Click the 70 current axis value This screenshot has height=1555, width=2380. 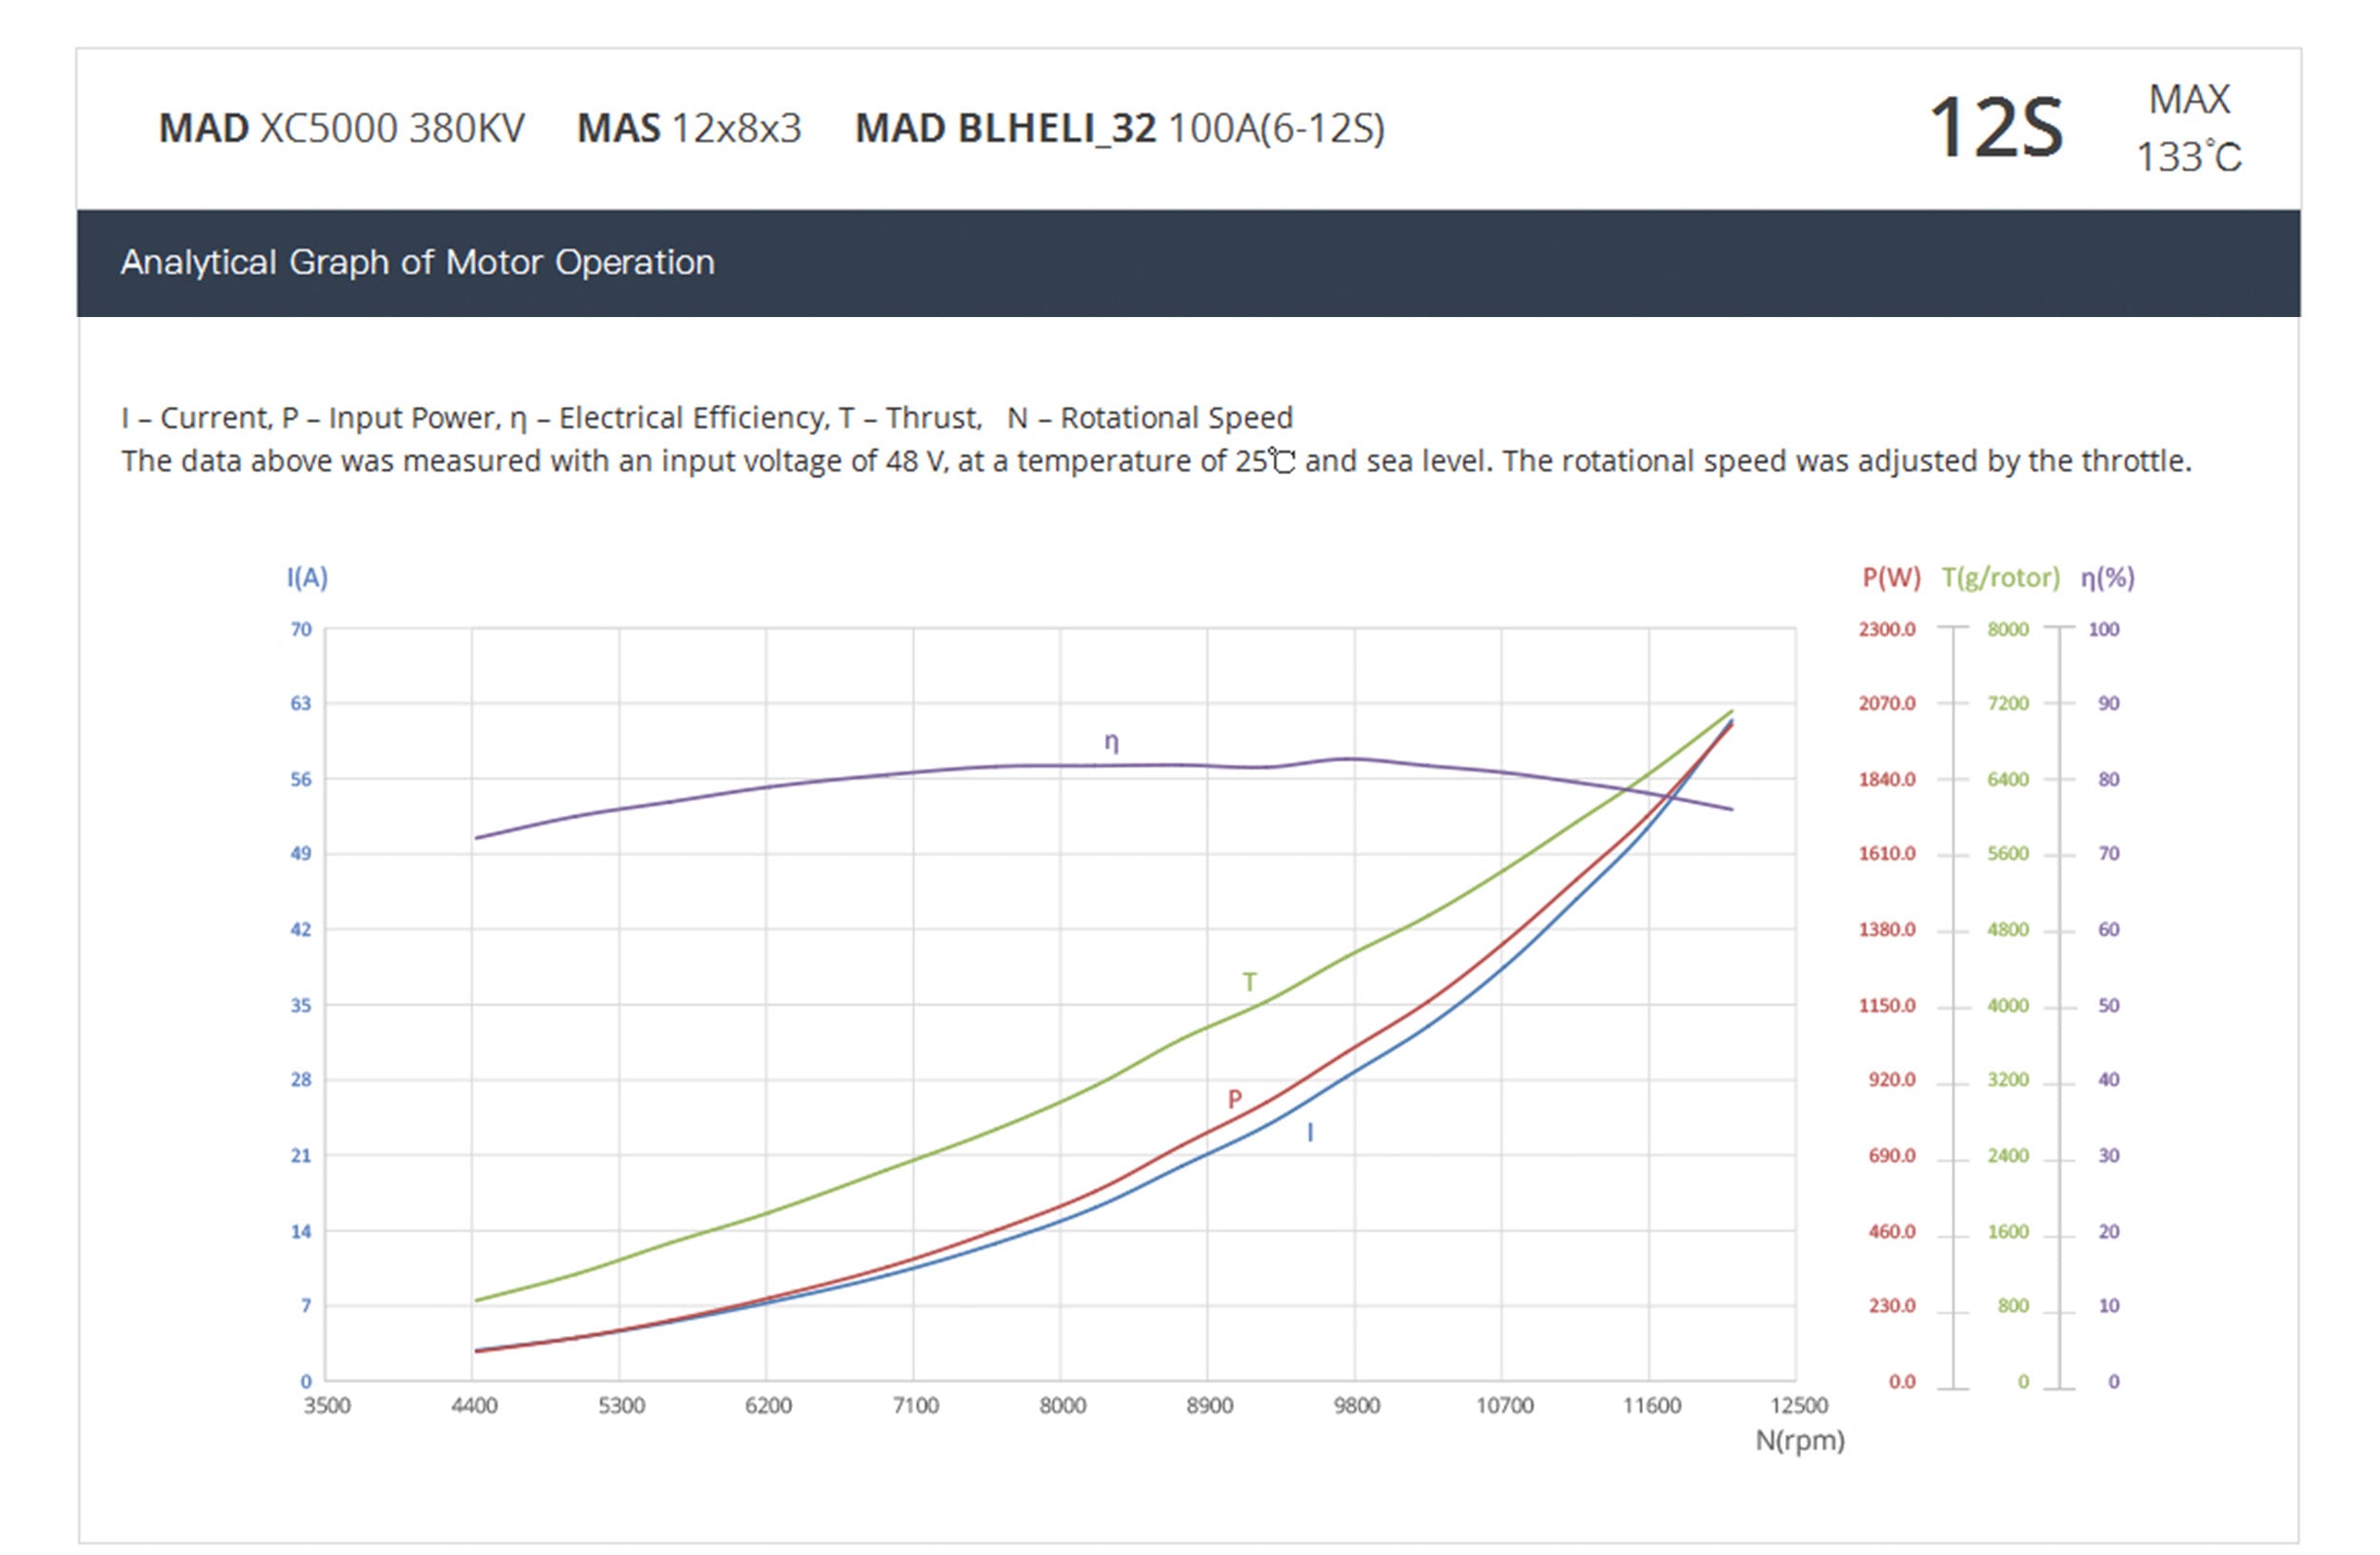301,629
